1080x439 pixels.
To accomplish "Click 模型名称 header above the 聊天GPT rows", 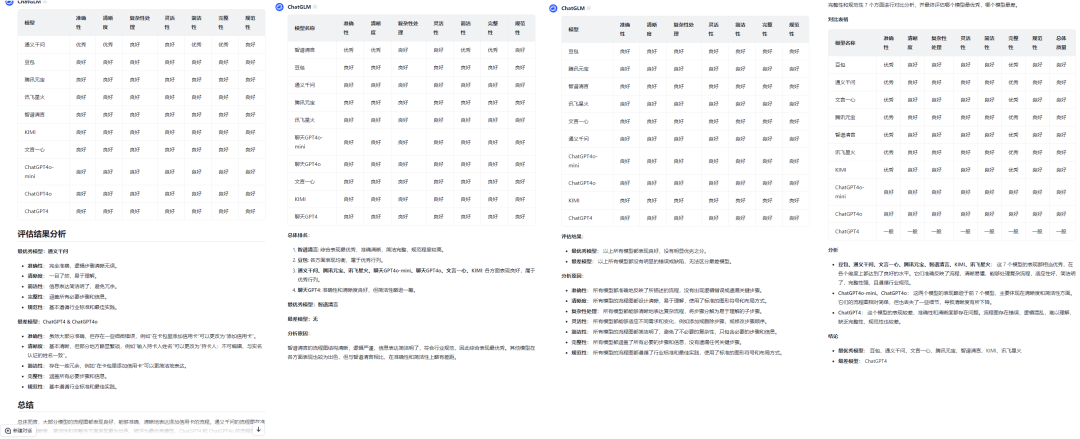I will pyautogui.click(x=305, y=28).
